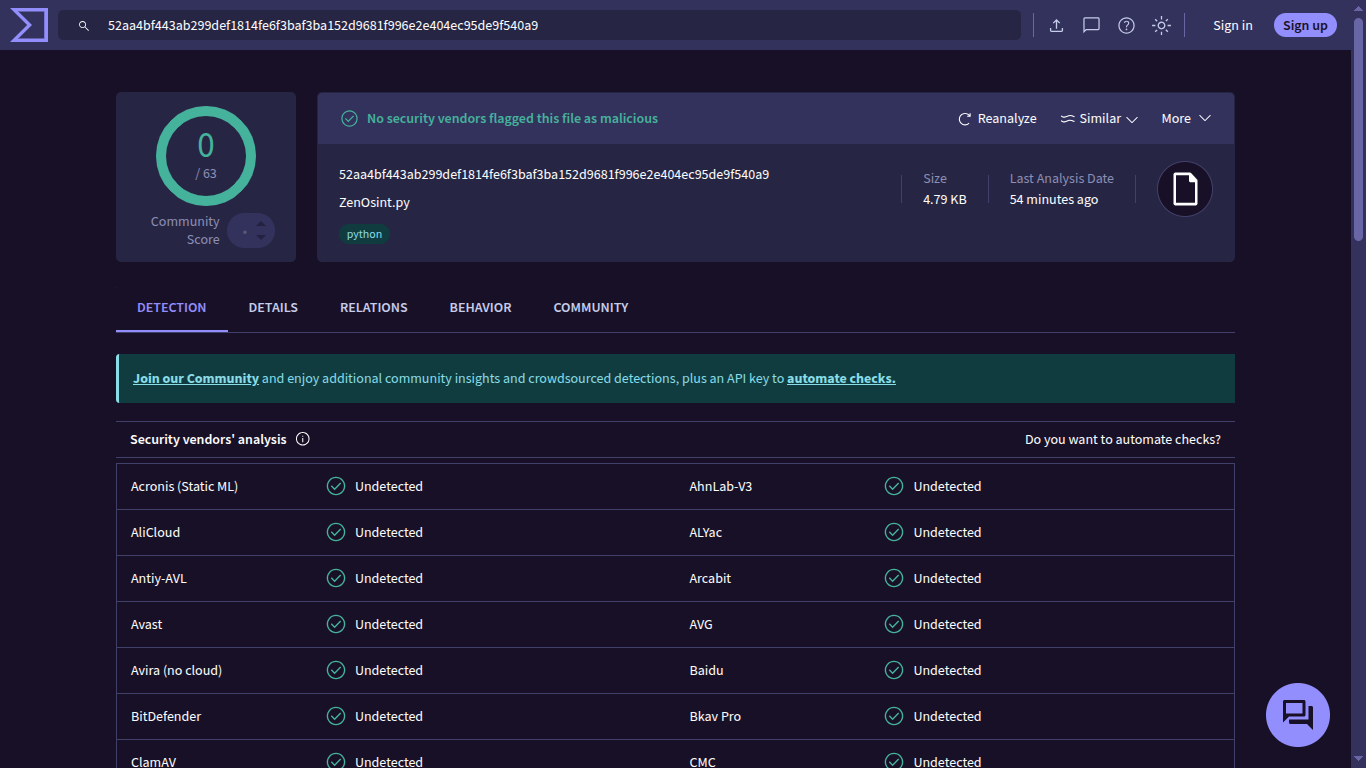Click the magnifier icon in the search bar
Image resolution: width=1366 pixels, height=768 pixels.
click(84, 26)
